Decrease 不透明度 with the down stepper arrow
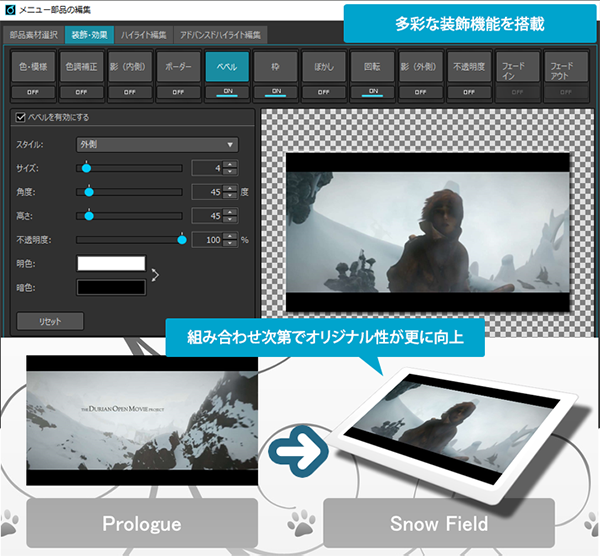The width and height of the screenshot is (600, 556). tap(230, 243)
